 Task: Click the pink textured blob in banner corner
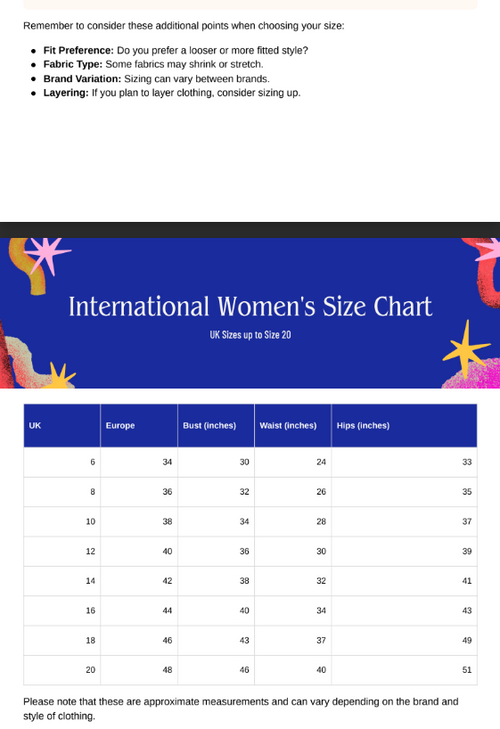coord(472,373)
